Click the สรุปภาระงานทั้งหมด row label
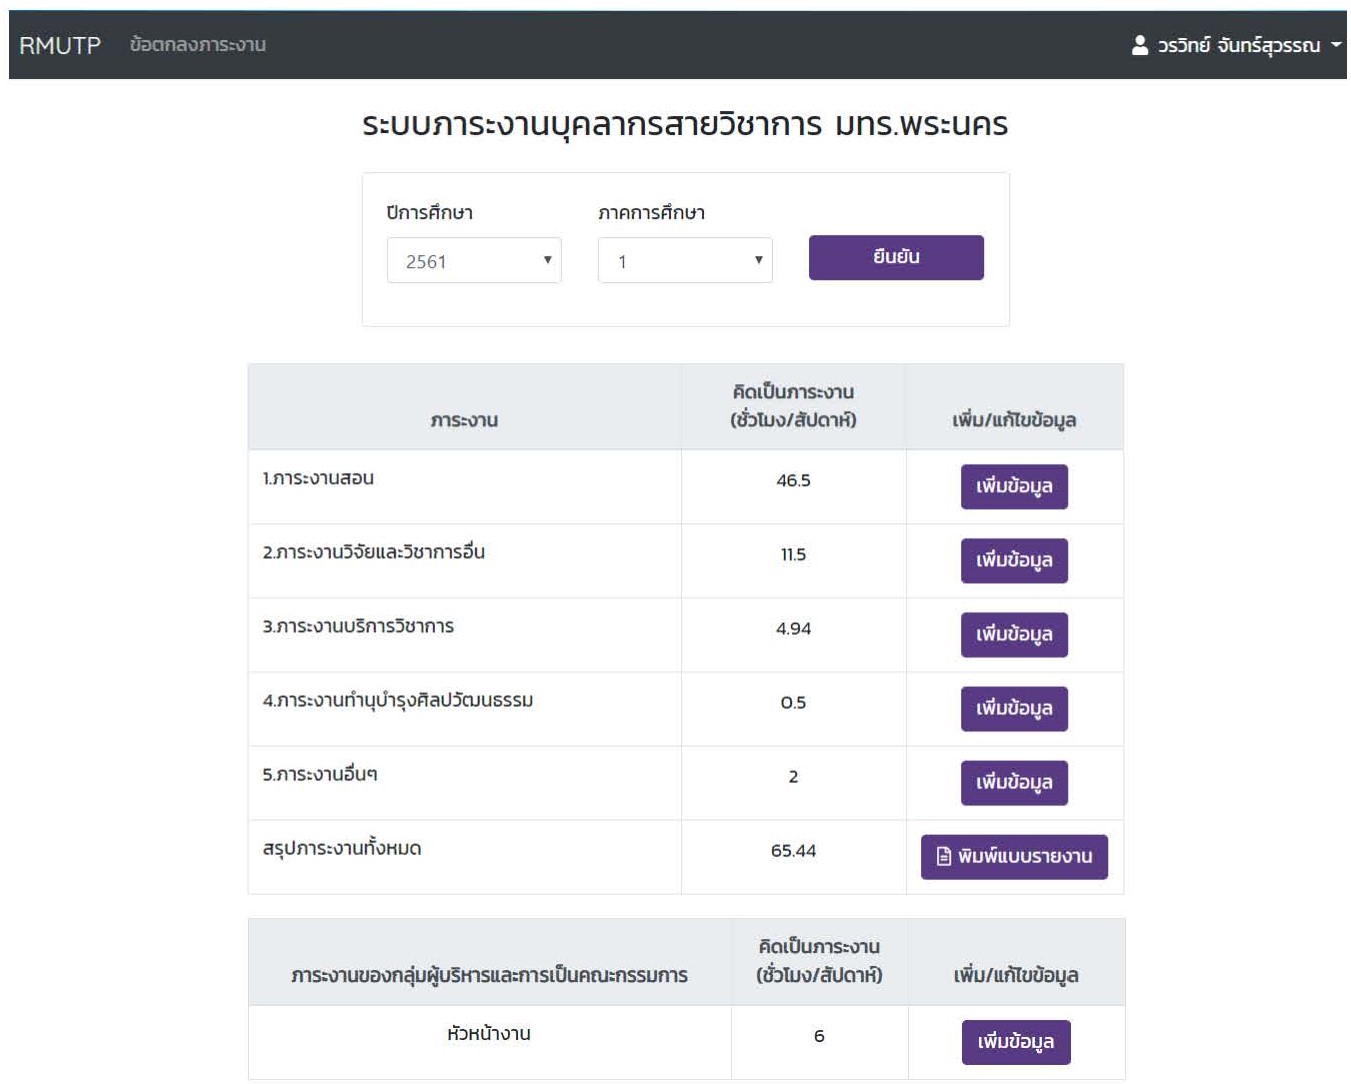This screenshot has width=1351, height=1084. coord(342,849)
